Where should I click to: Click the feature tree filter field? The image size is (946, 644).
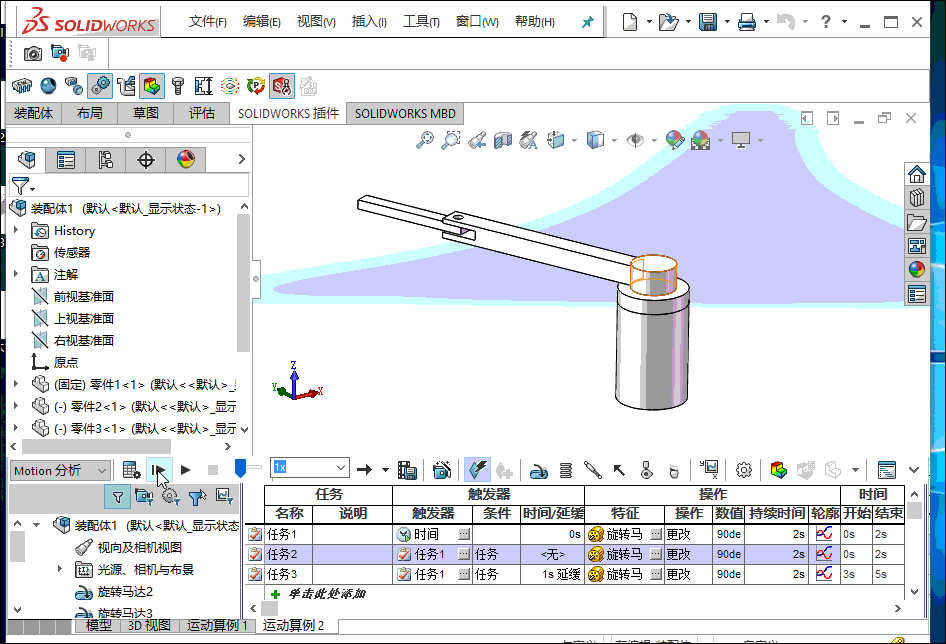click(x=130, y=186)
